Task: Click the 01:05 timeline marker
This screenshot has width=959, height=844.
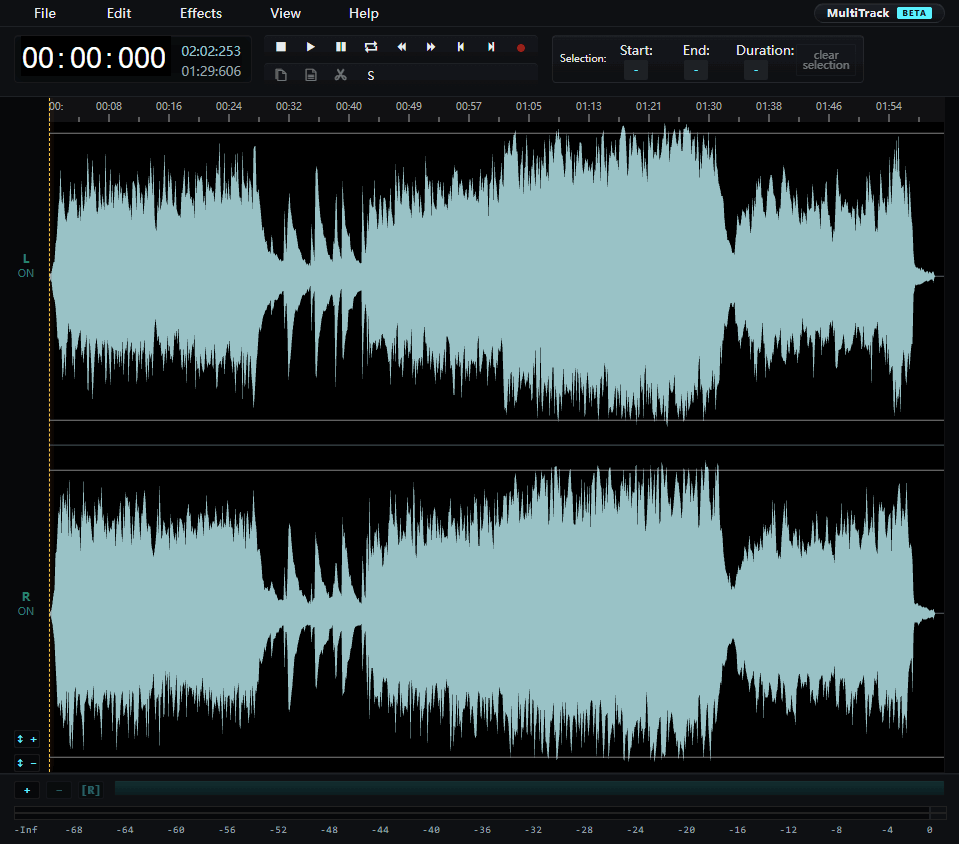Action: tap(528, 106)
